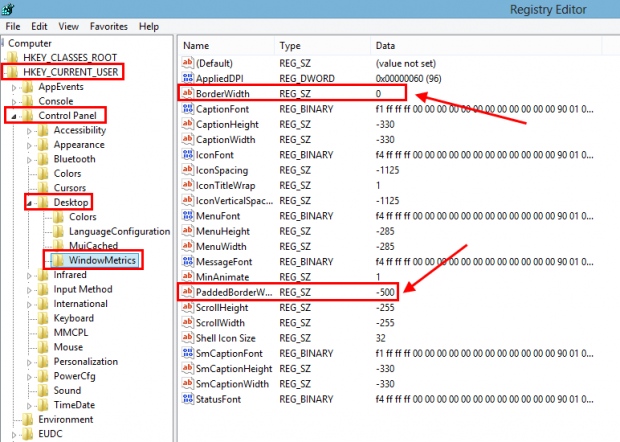The height and width of the screenshot is (442, 620).
Task: Click the WindowMetrics folder icon
Action: tap(59, 260)
